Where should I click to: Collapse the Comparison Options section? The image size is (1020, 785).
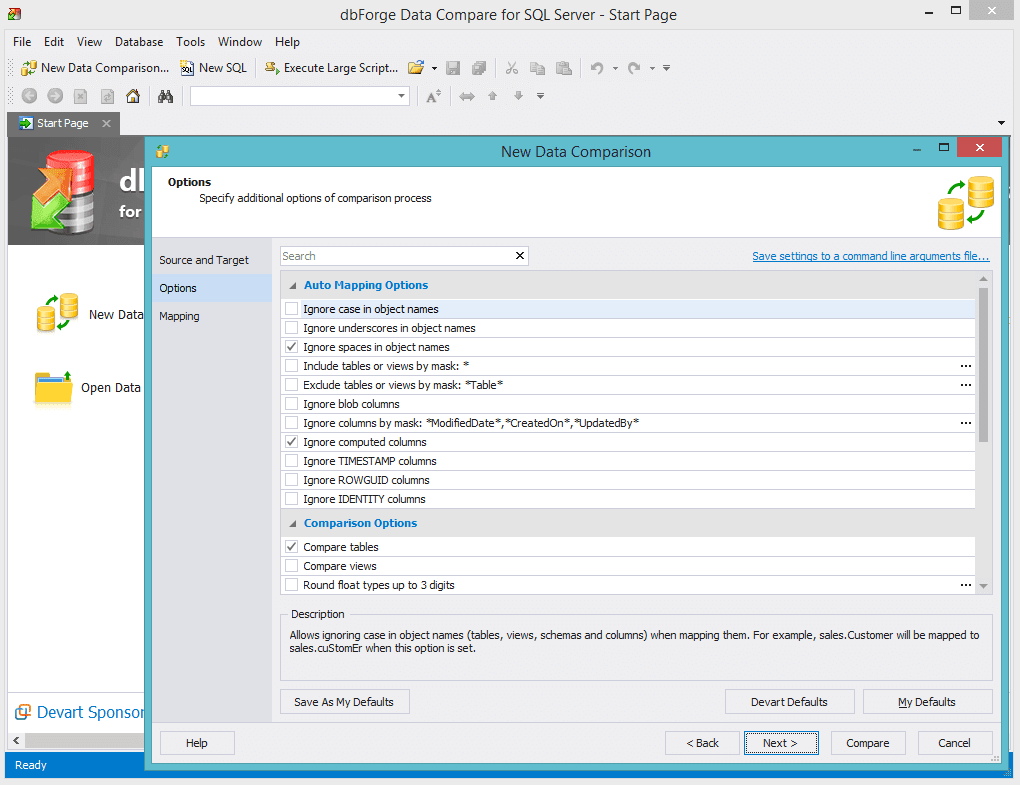point(292,524)
